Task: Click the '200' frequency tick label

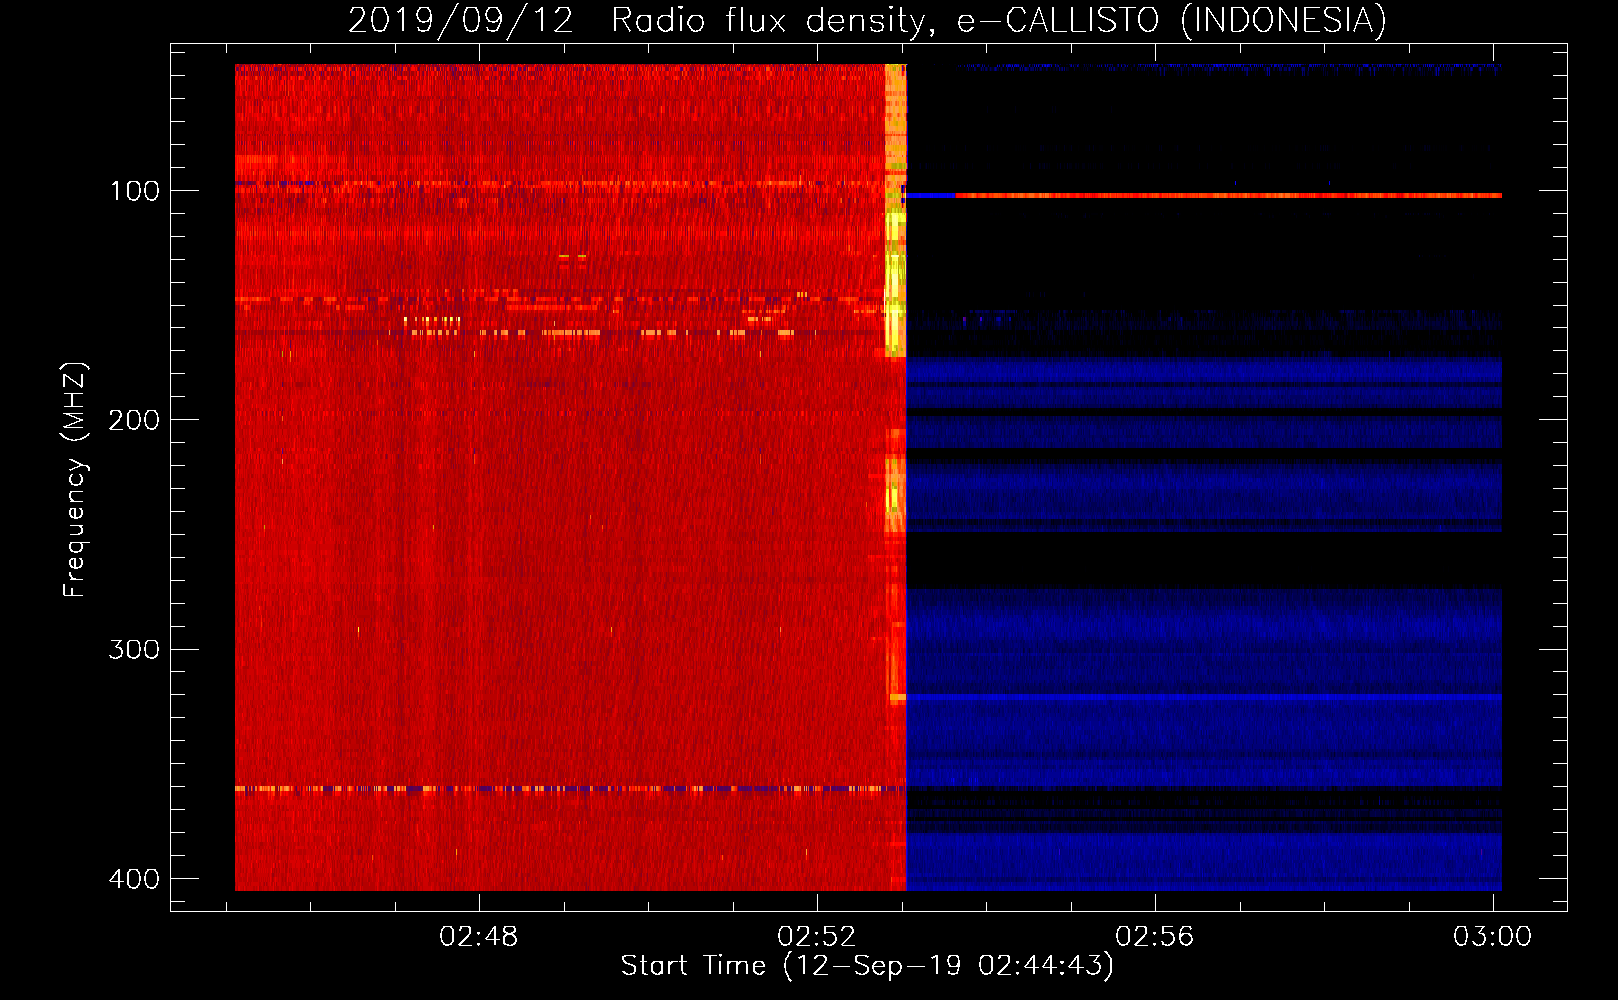Action: [134, 420]
